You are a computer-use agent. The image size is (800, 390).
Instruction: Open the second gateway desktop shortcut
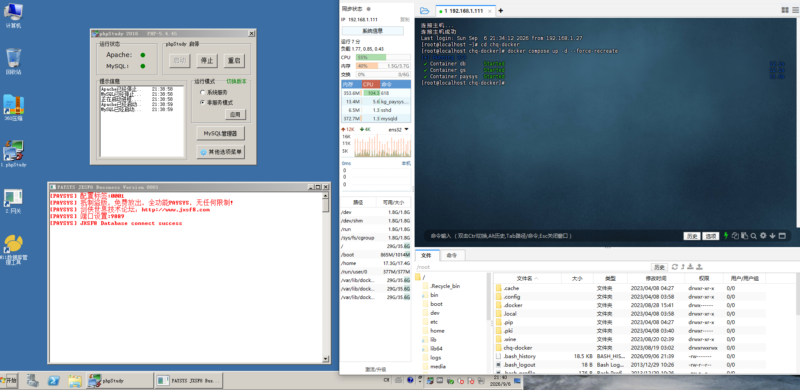(13, 202)
